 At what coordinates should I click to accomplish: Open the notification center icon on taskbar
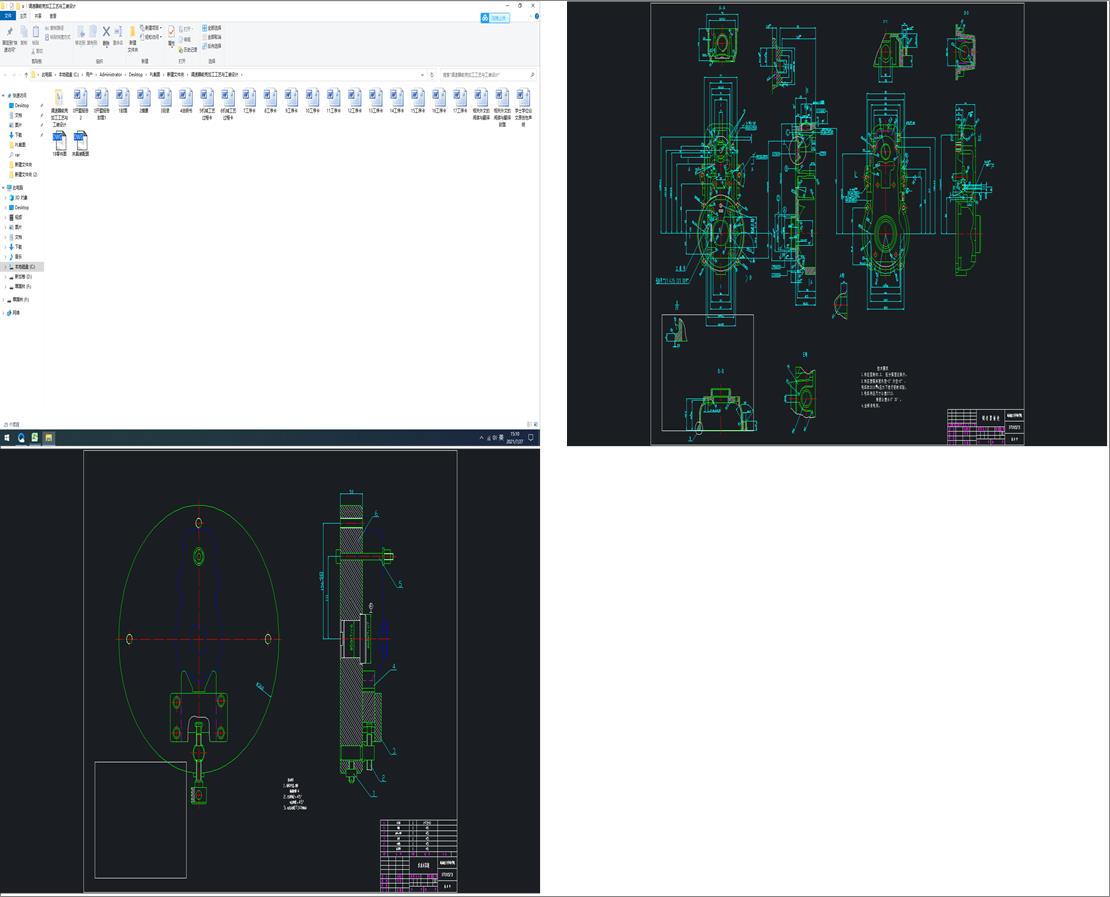pos(531,438)
